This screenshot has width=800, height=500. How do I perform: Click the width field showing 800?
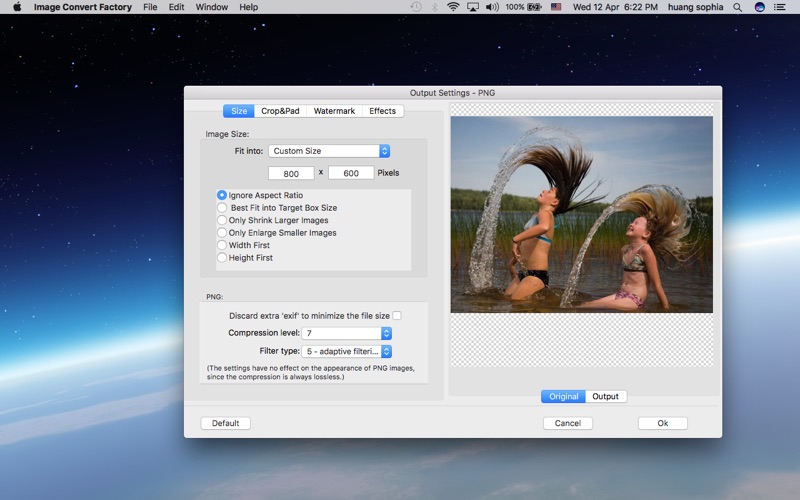point(291,173)
